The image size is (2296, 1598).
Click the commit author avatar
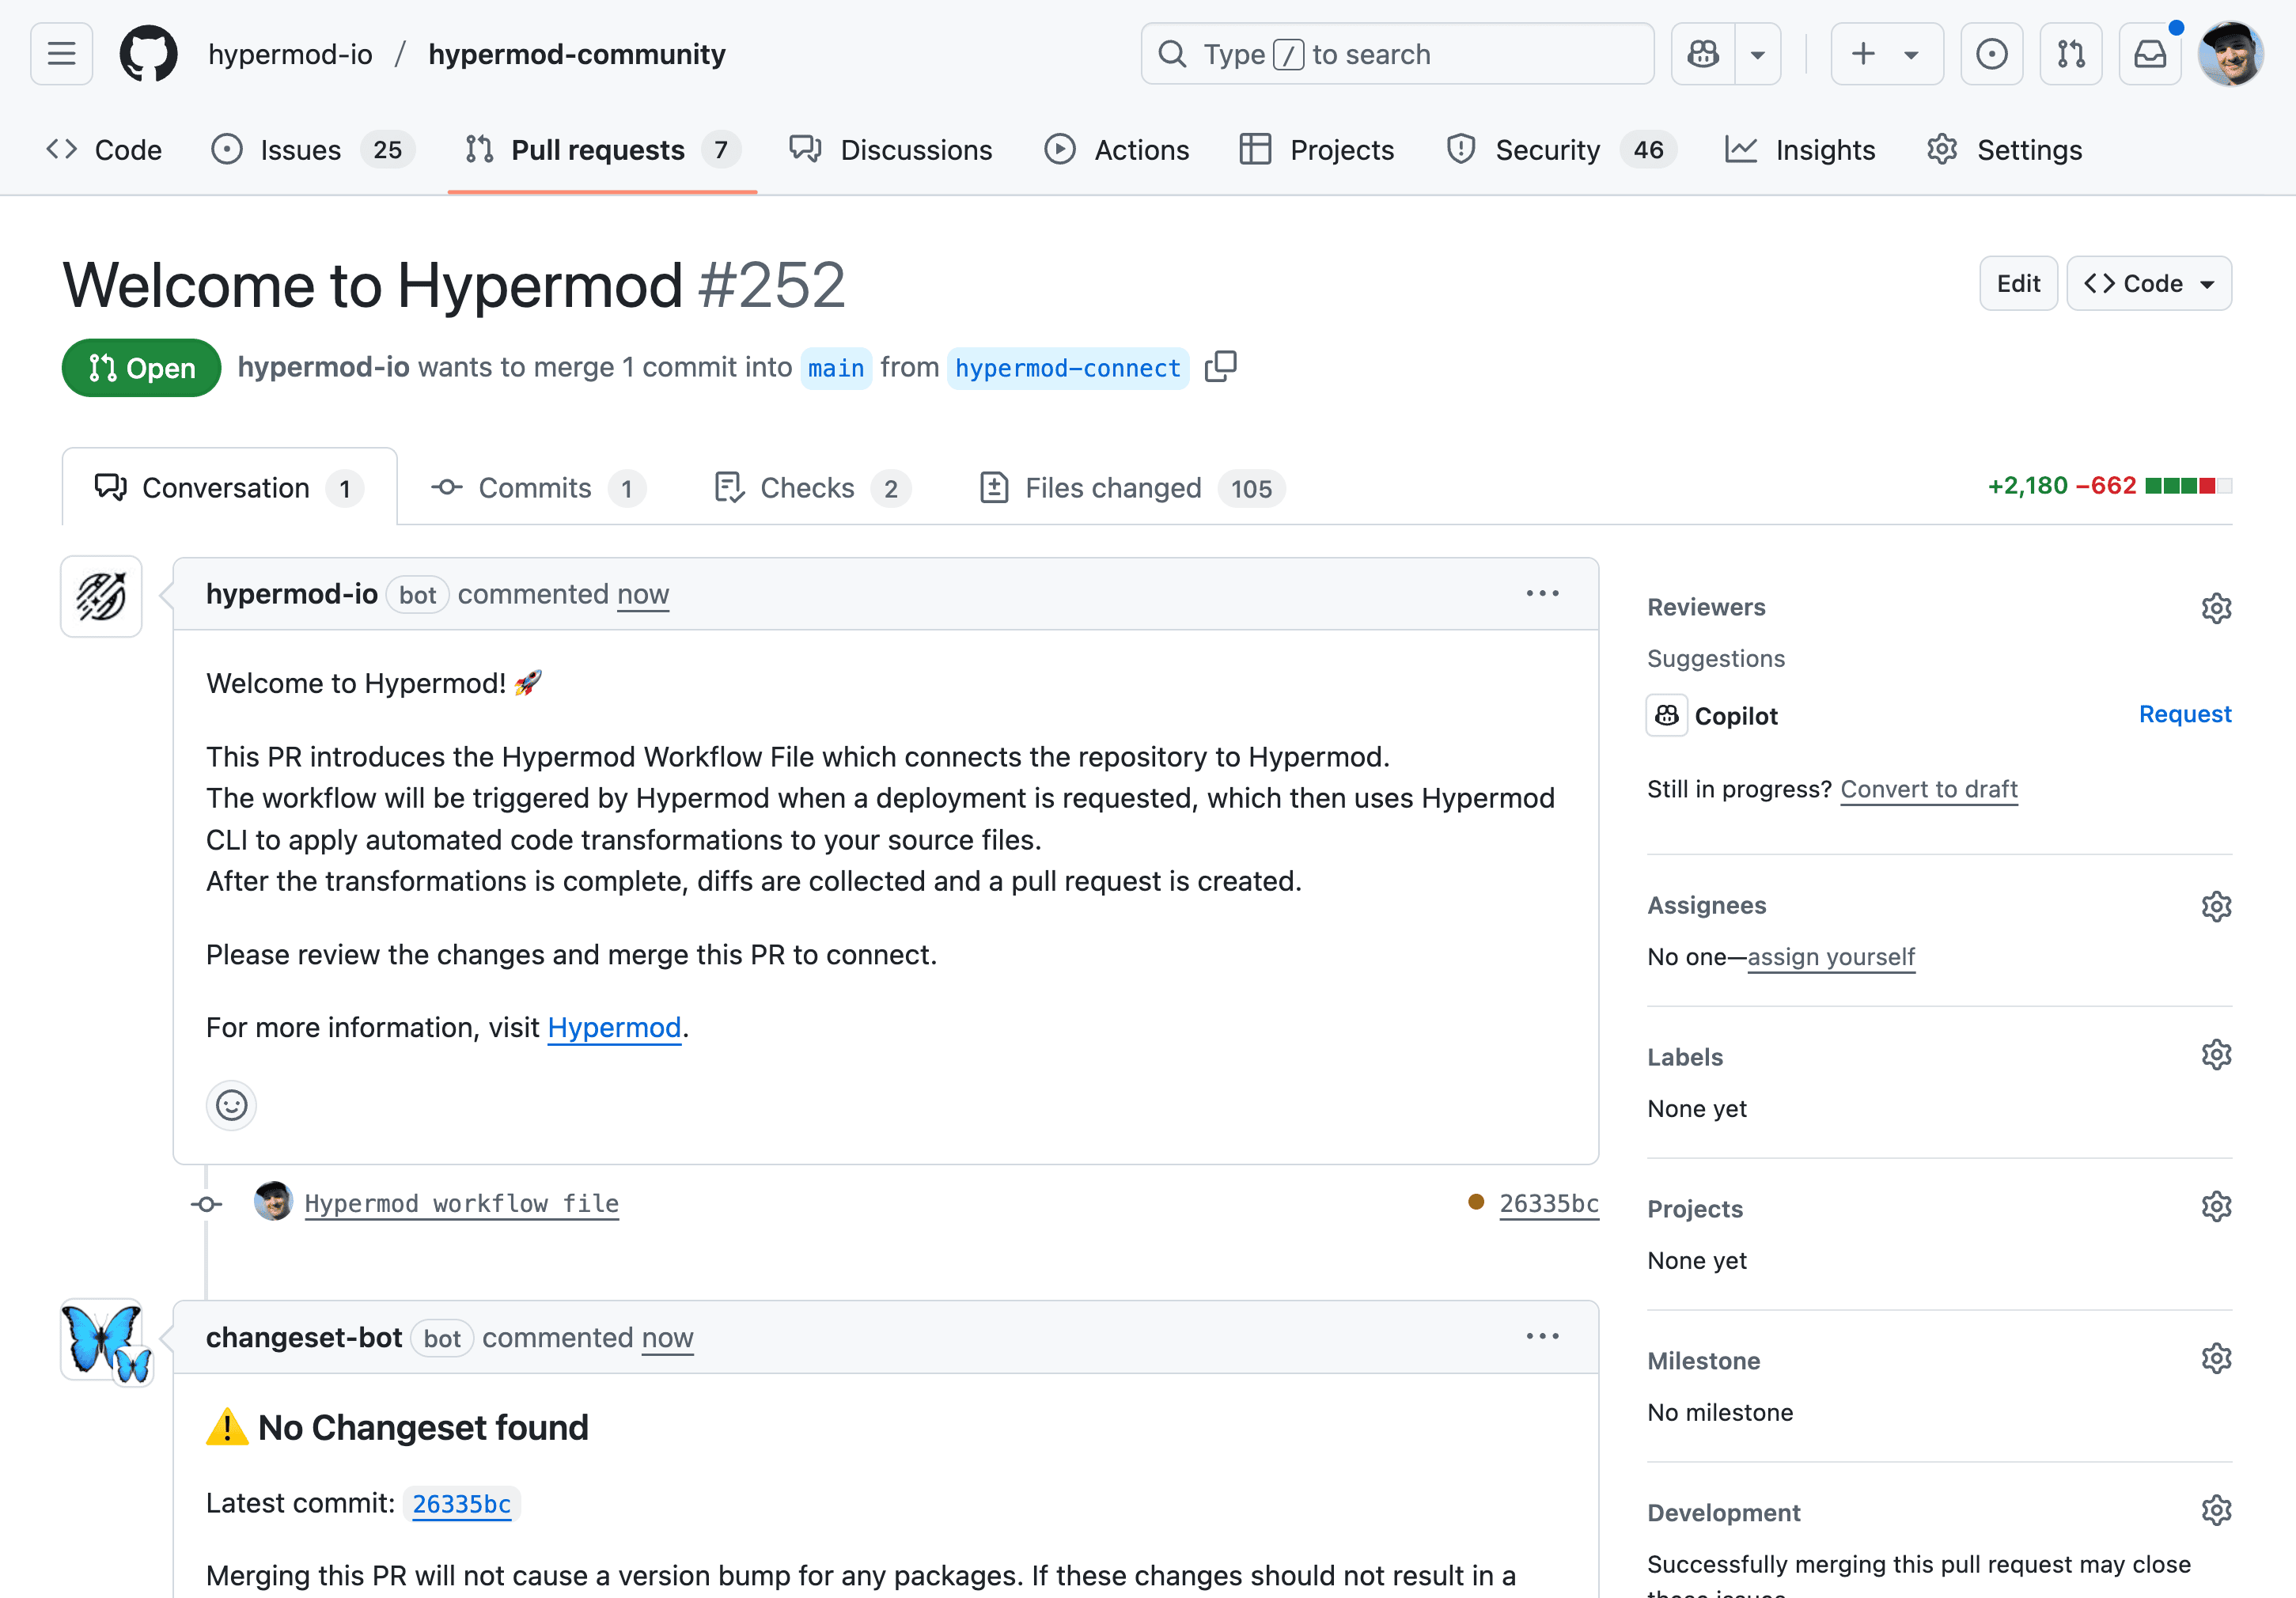click(273, 1201)
